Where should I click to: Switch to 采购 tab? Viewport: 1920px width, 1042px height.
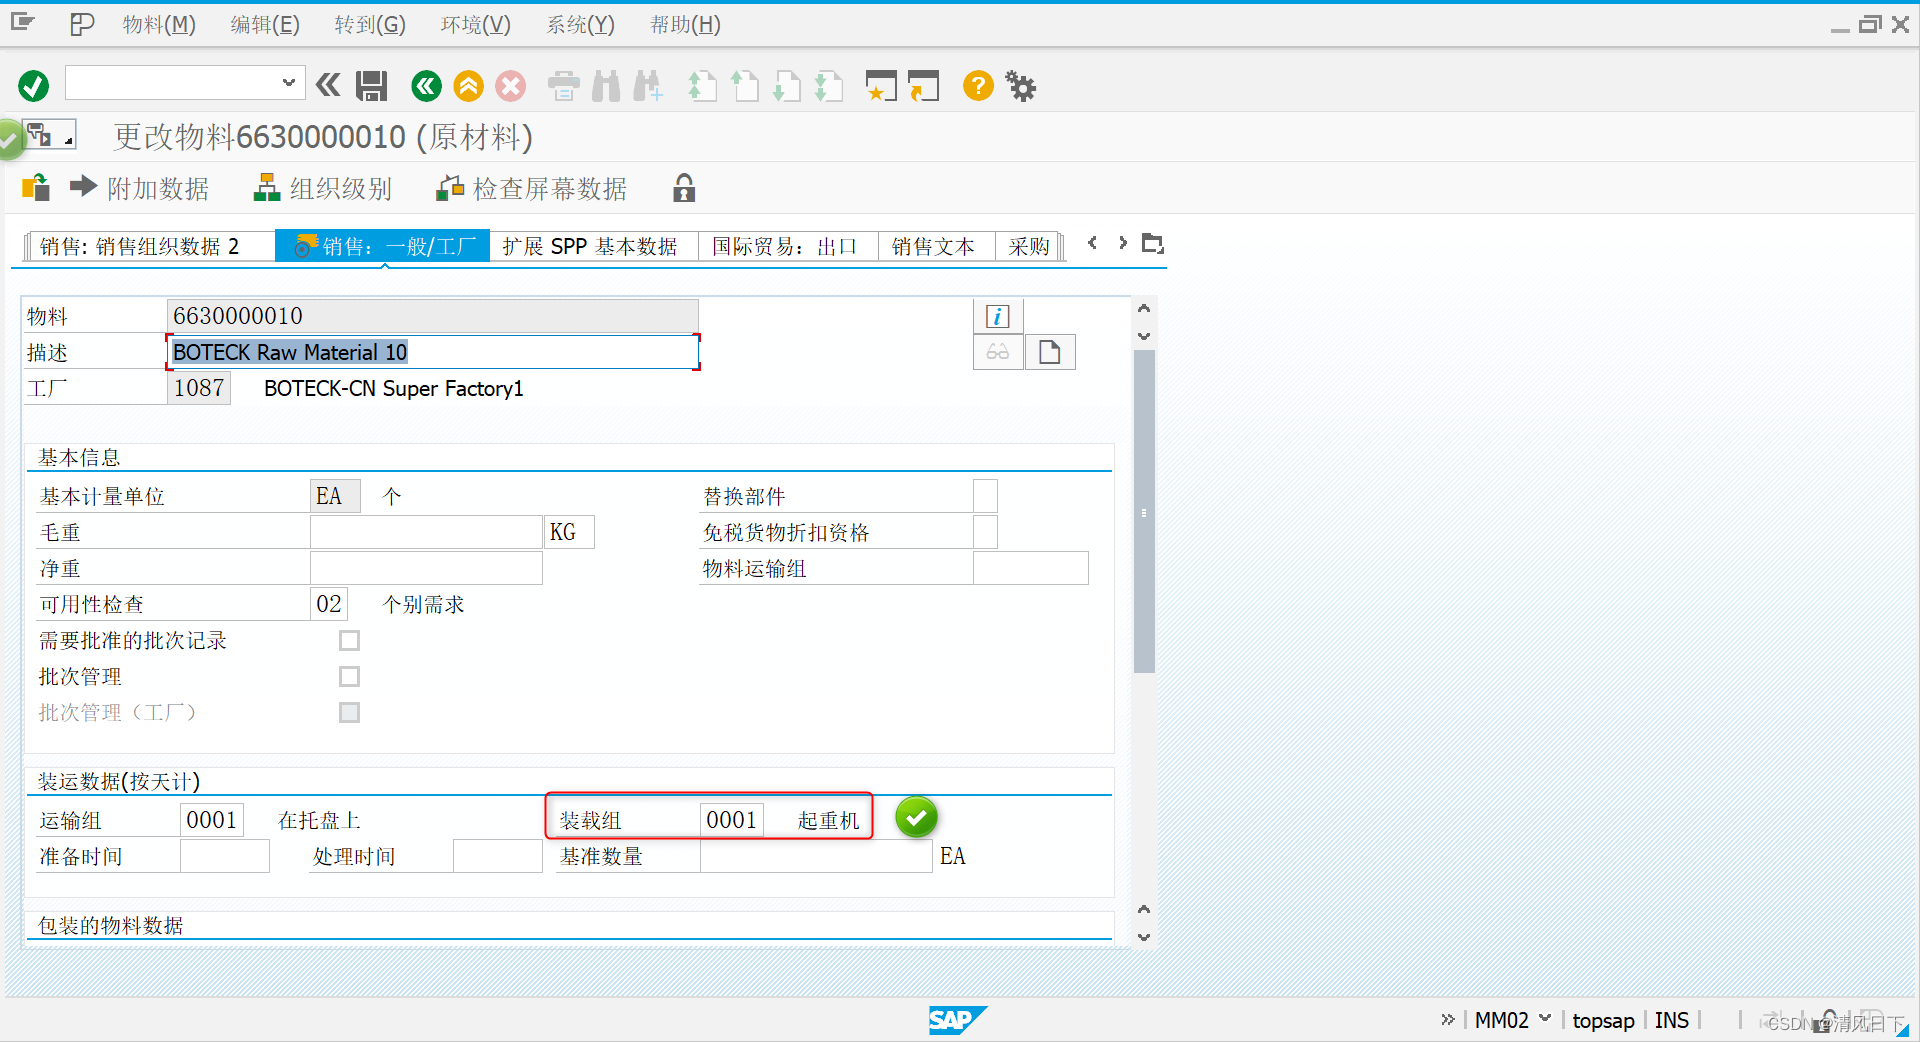[1029, 246]
